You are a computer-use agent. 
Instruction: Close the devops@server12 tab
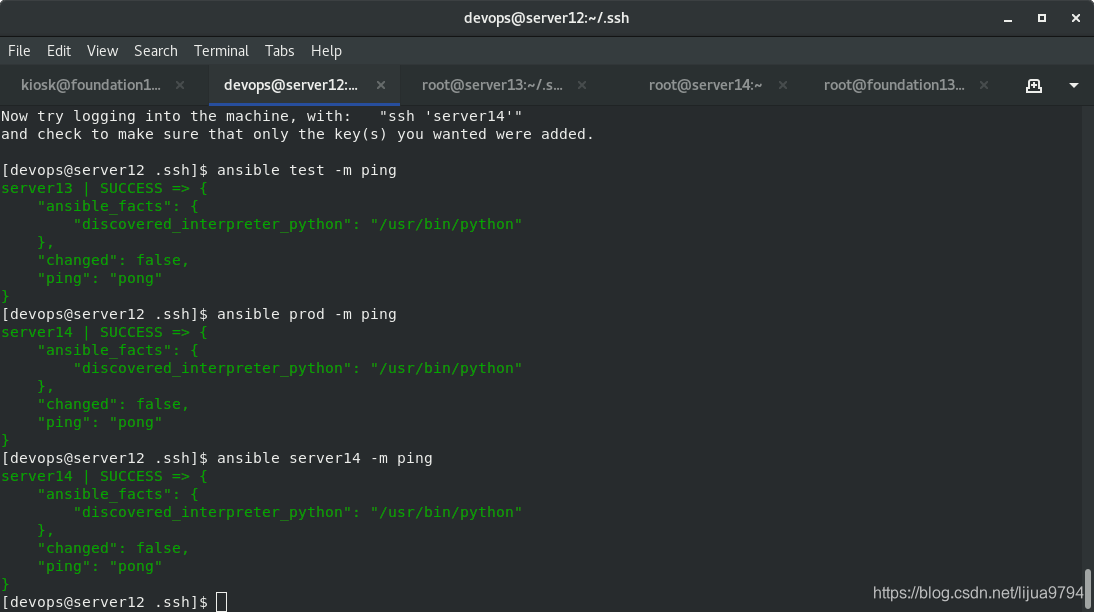381,85
